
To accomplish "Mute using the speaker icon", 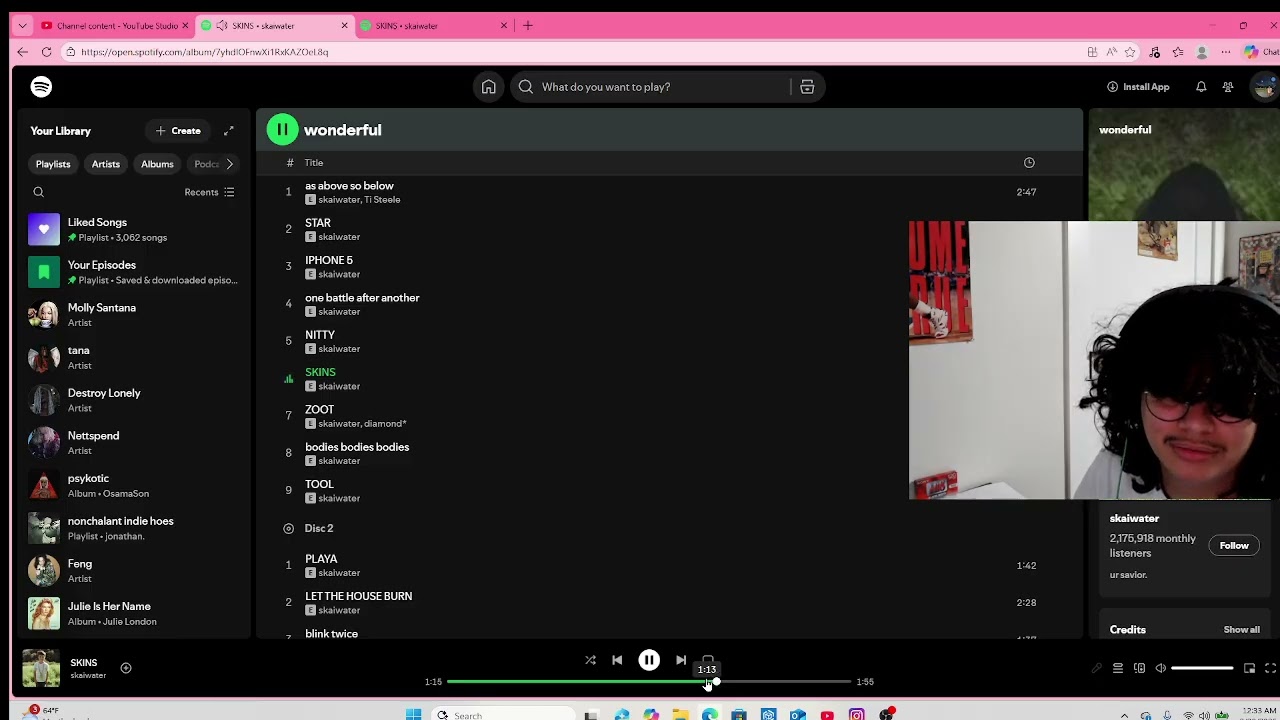I will coord(1160,668).
